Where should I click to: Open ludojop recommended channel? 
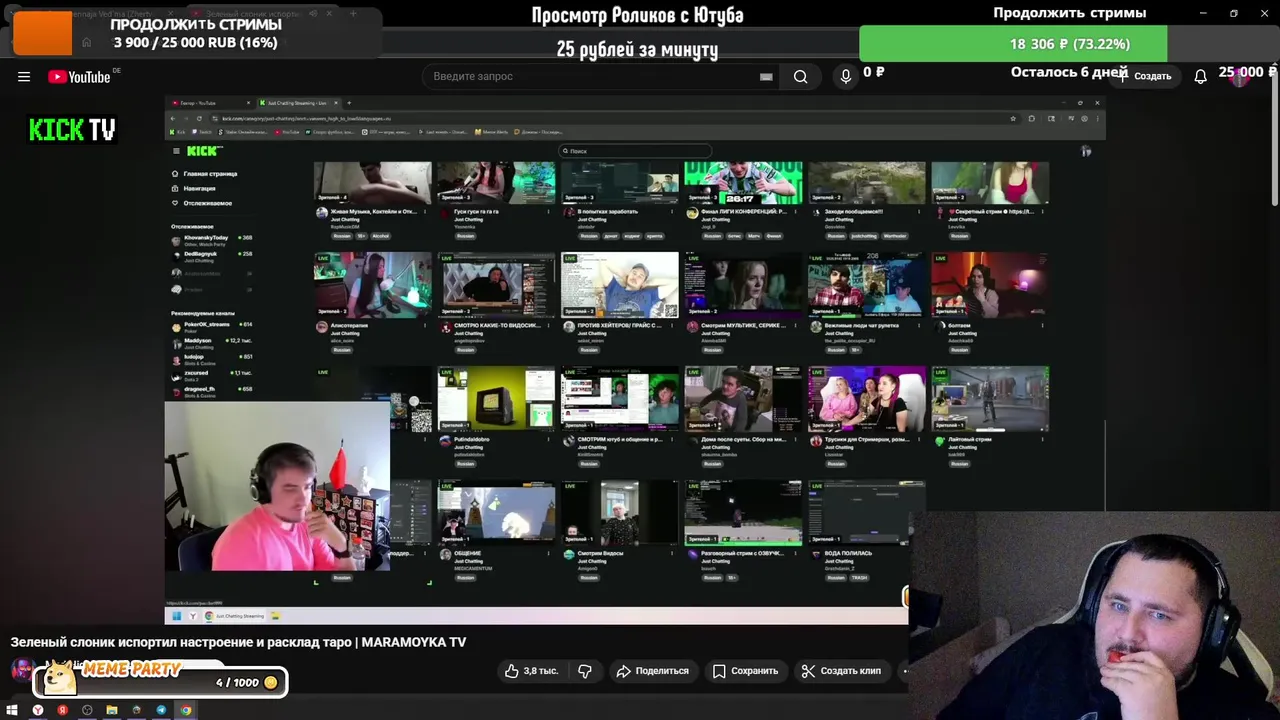point(212,358)
